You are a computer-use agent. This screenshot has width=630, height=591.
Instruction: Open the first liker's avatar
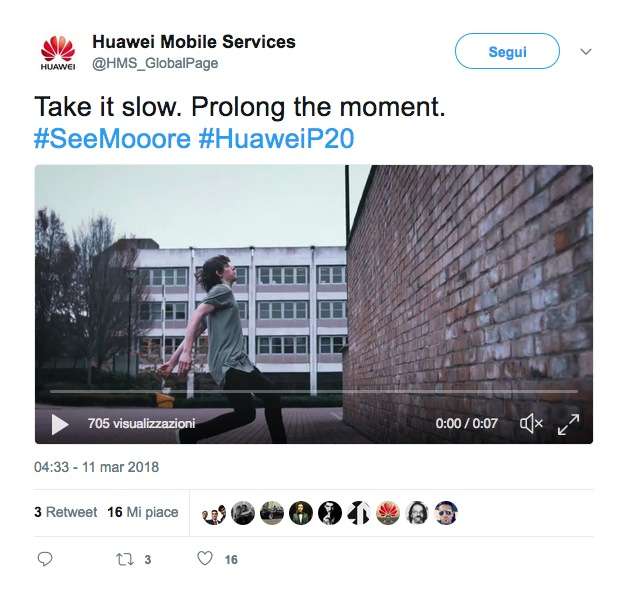coord(214,513)
